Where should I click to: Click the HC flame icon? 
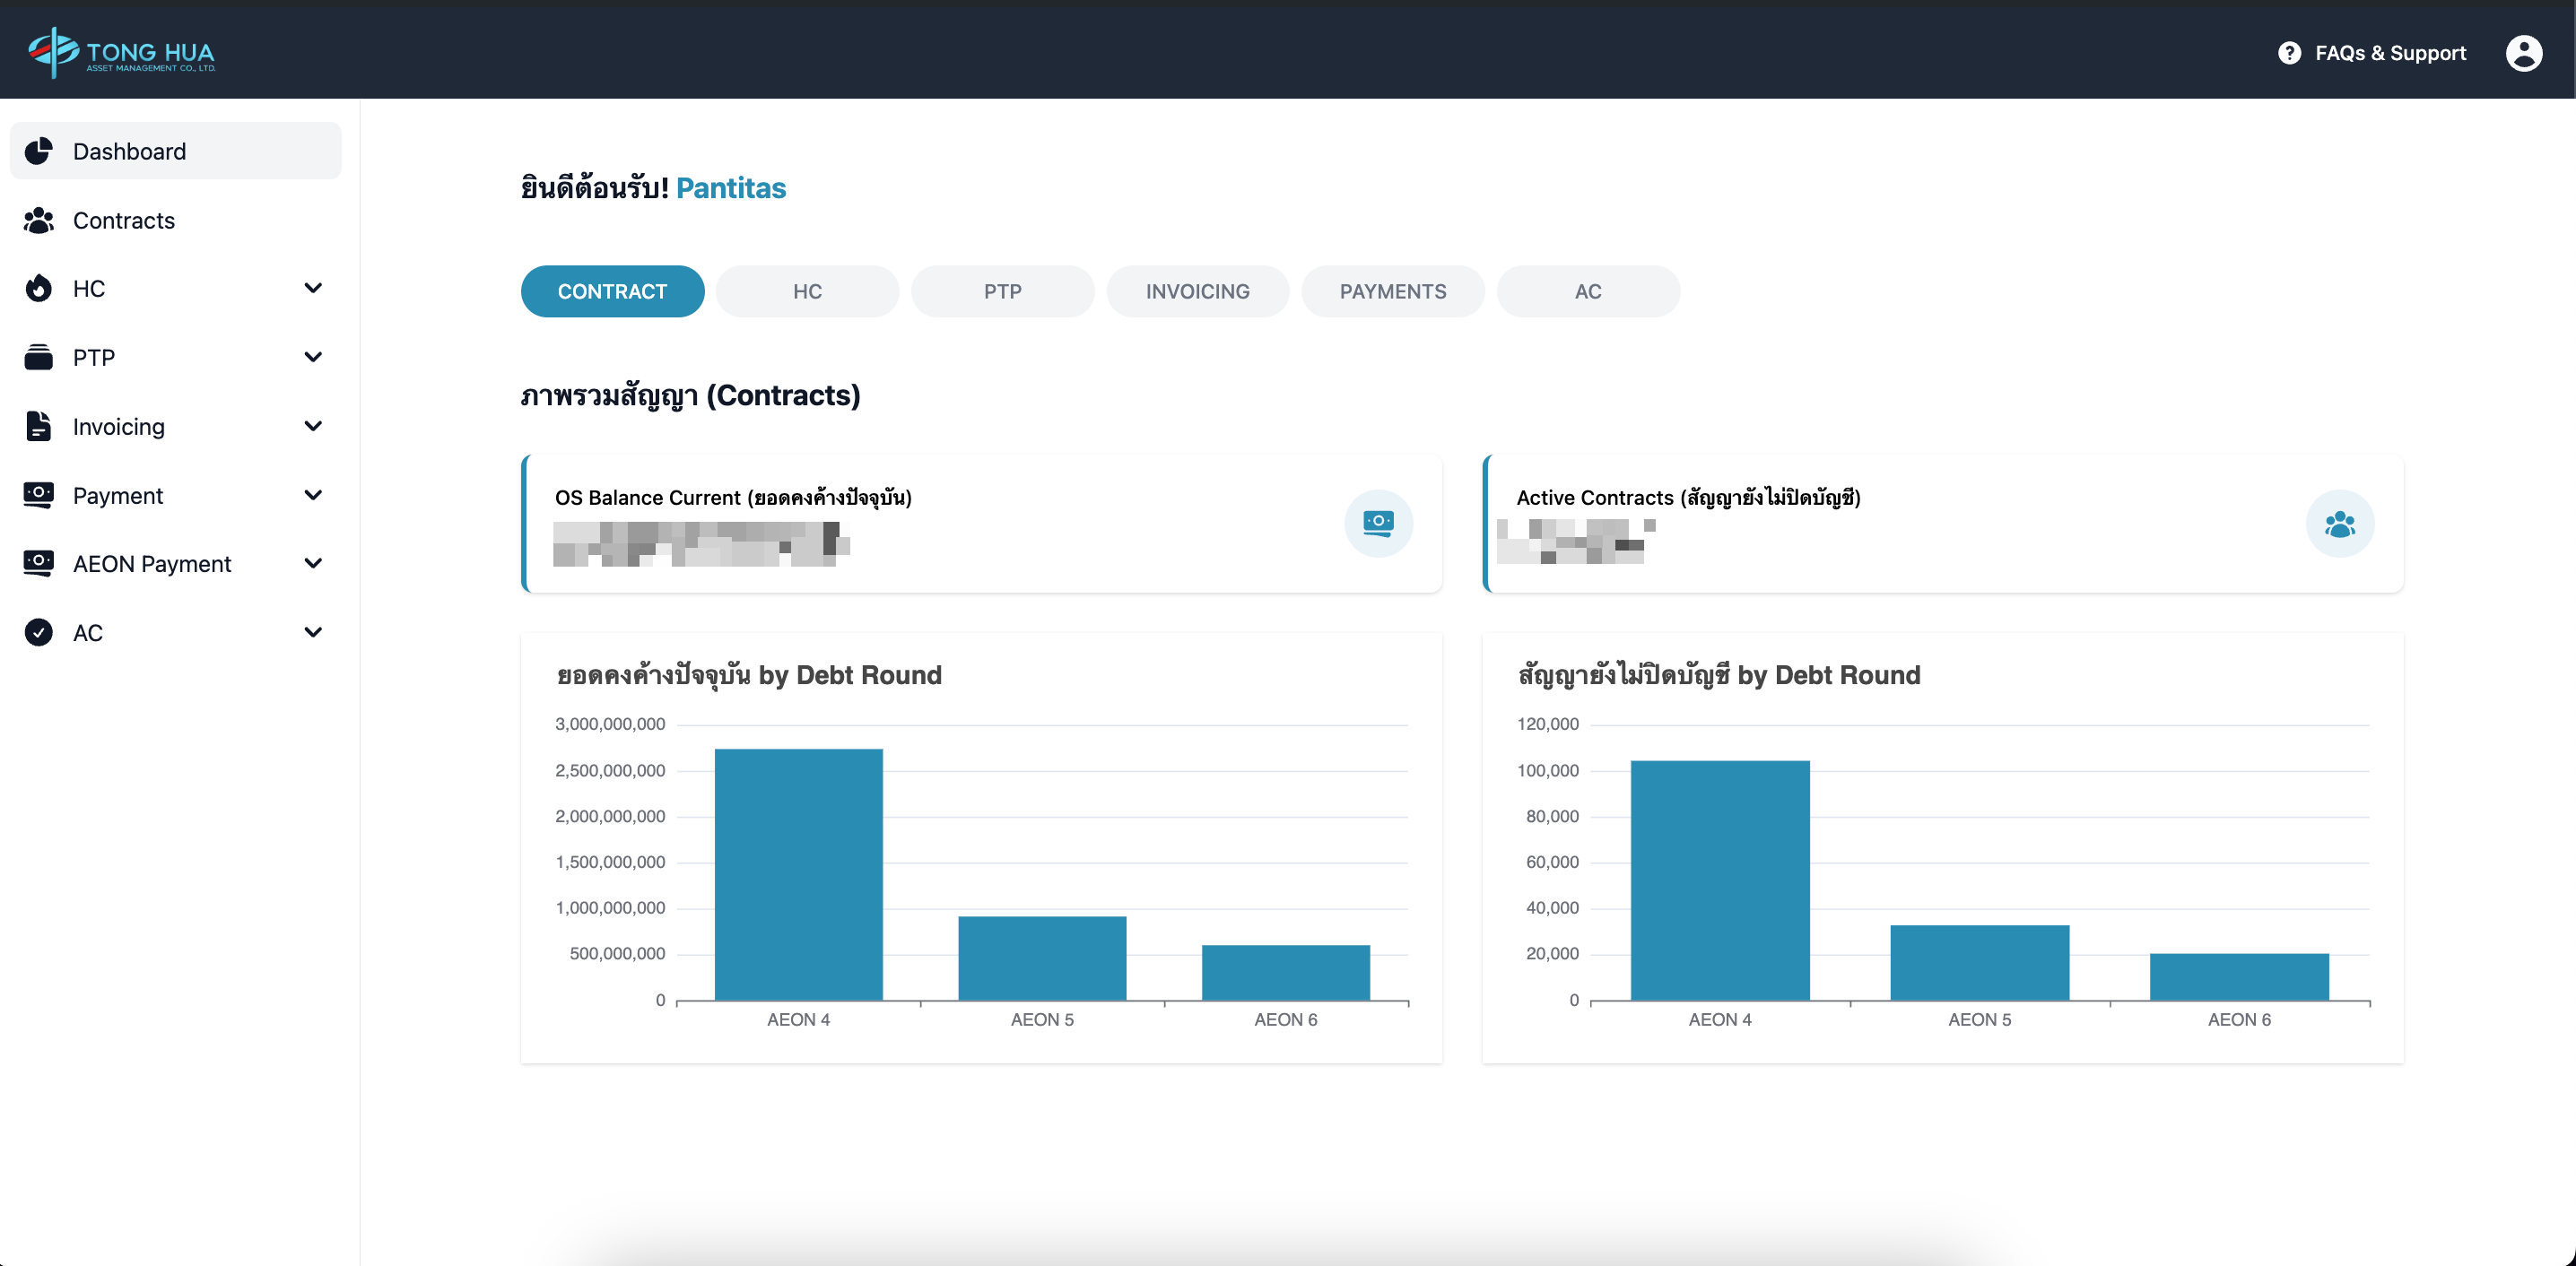[39, 289]
